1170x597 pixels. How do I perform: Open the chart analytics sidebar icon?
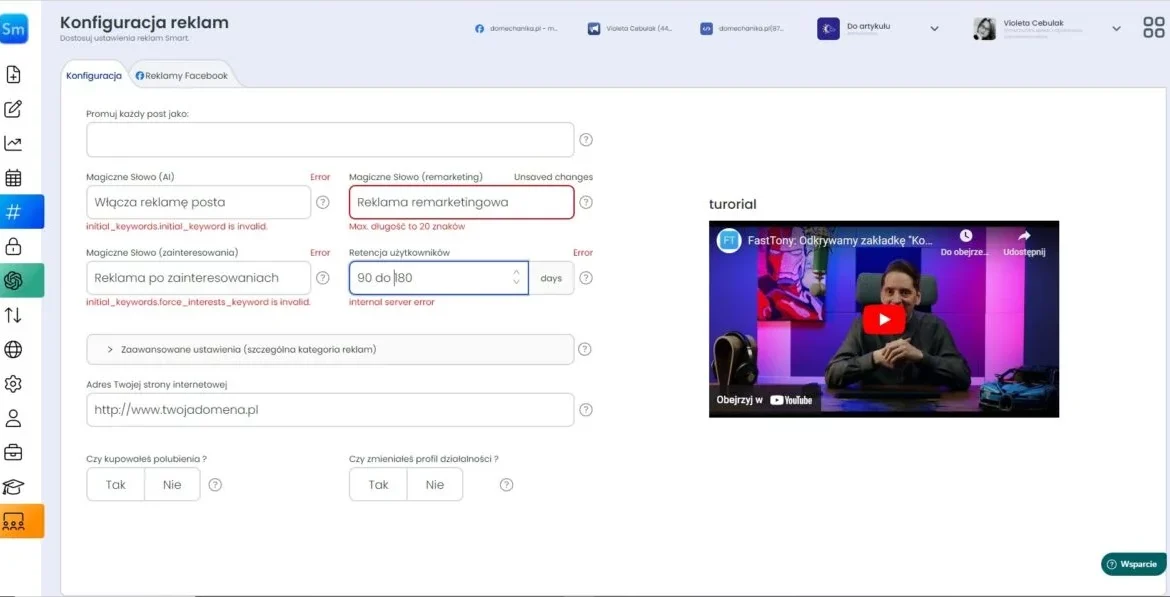tap(14, 143)
